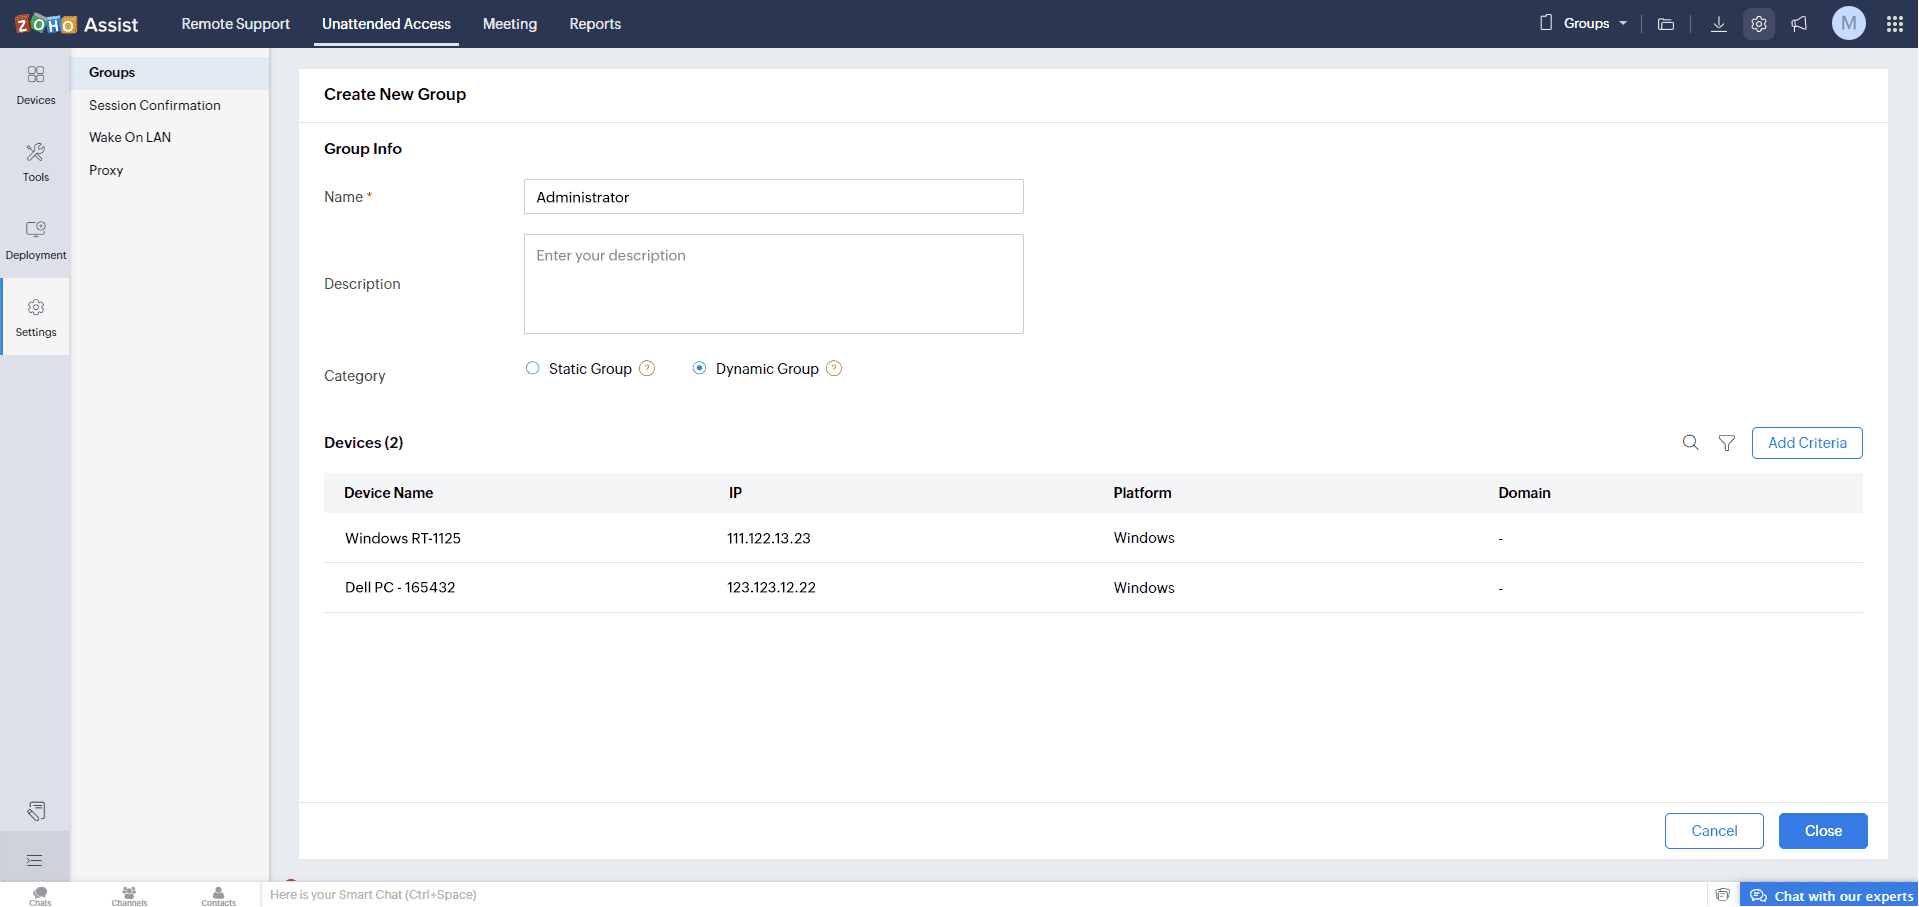Open Session Confirmation settings
This screenshot has height=907, width=1919.
point(155,105)
